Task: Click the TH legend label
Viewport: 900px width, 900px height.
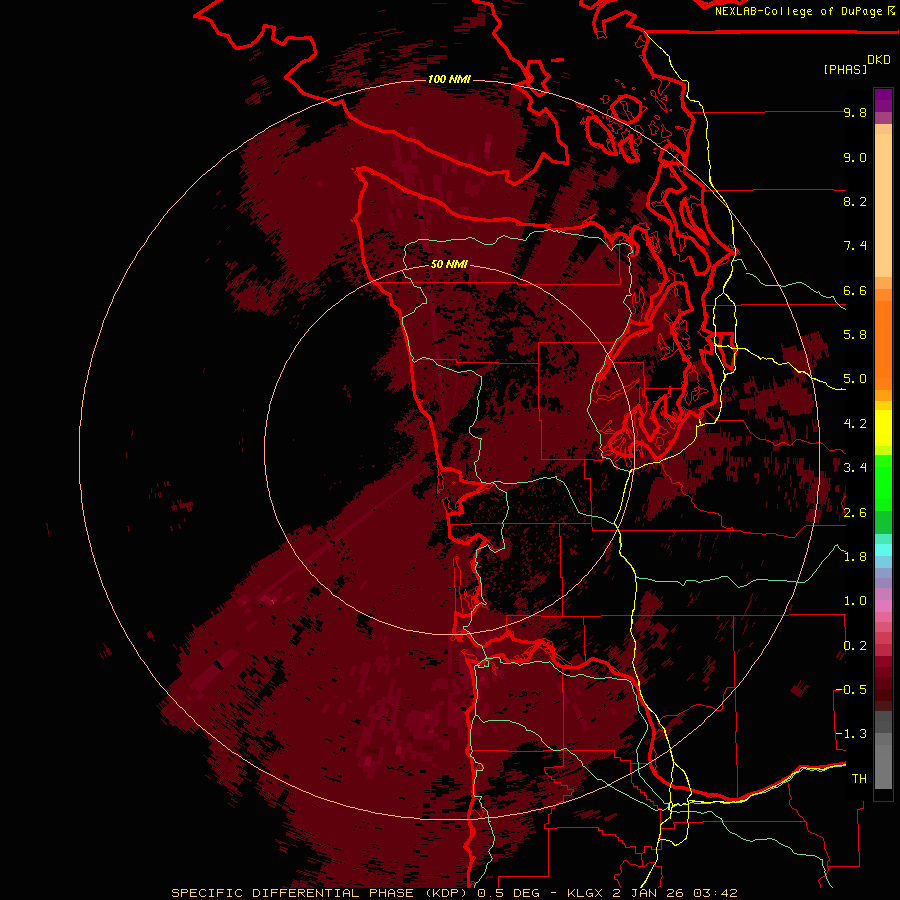Action: (x=859, y=779)
